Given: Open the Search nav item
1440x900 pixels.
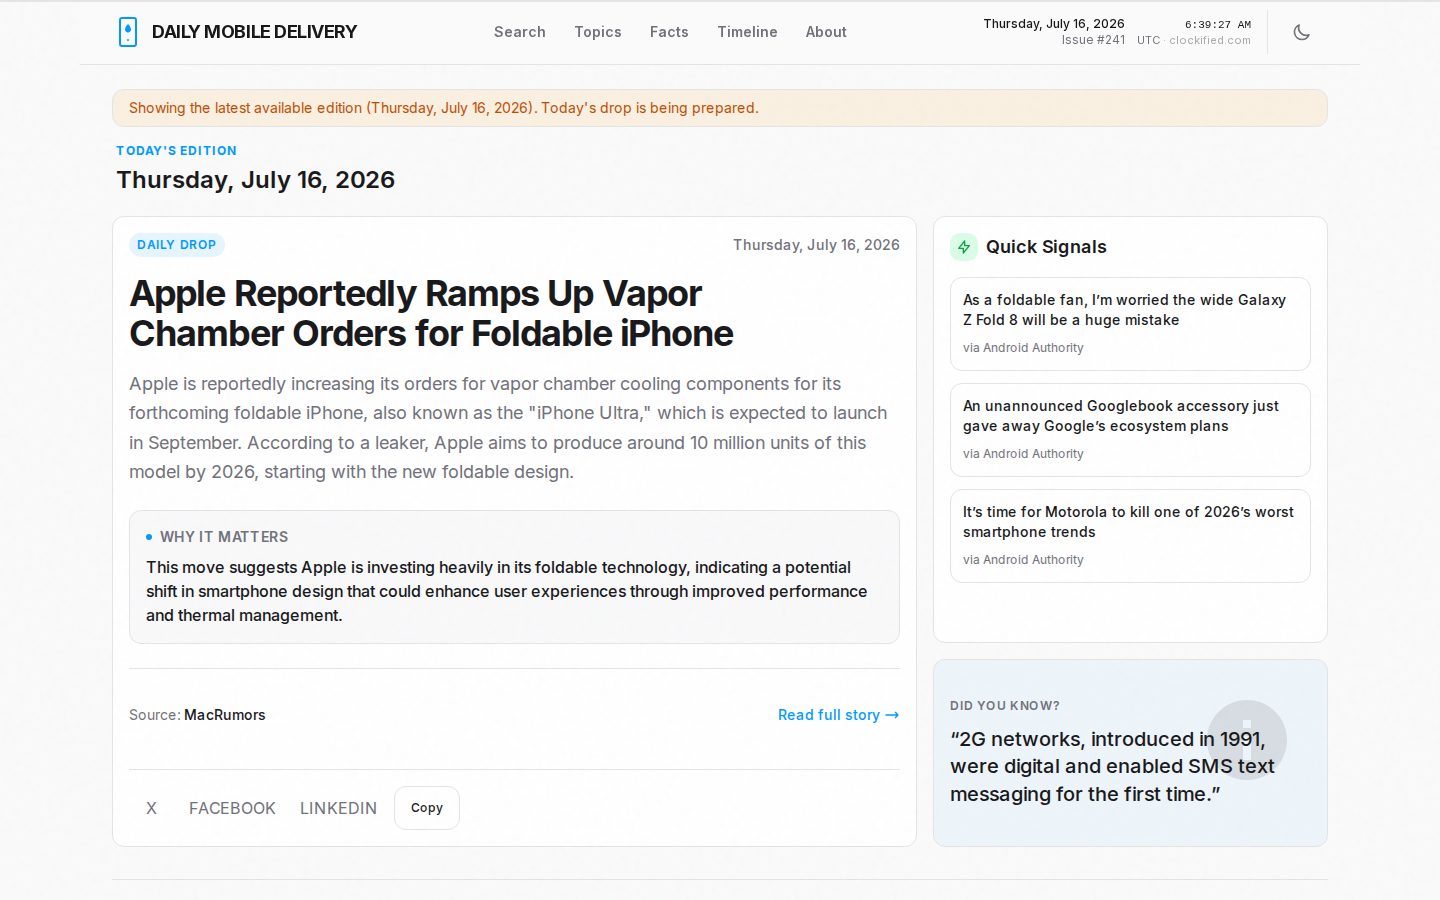Looking at the screenshot, I should pyautogui.click(x=520, y=32).
